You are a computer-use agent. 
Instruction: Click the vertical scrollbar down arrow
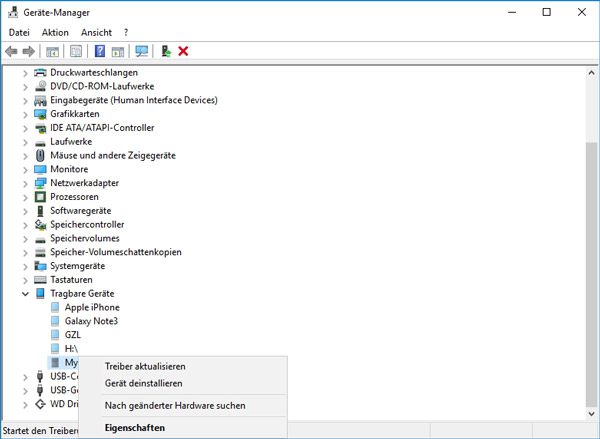591,413
